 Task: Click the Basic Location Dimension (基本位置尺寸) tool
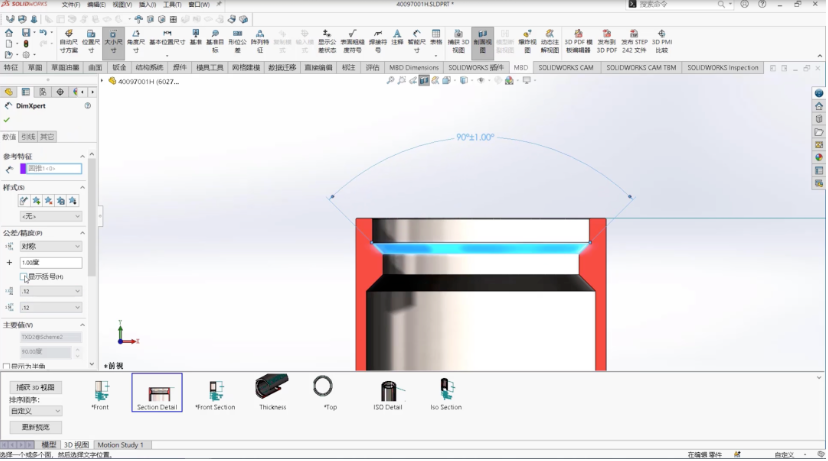point(167,41)
